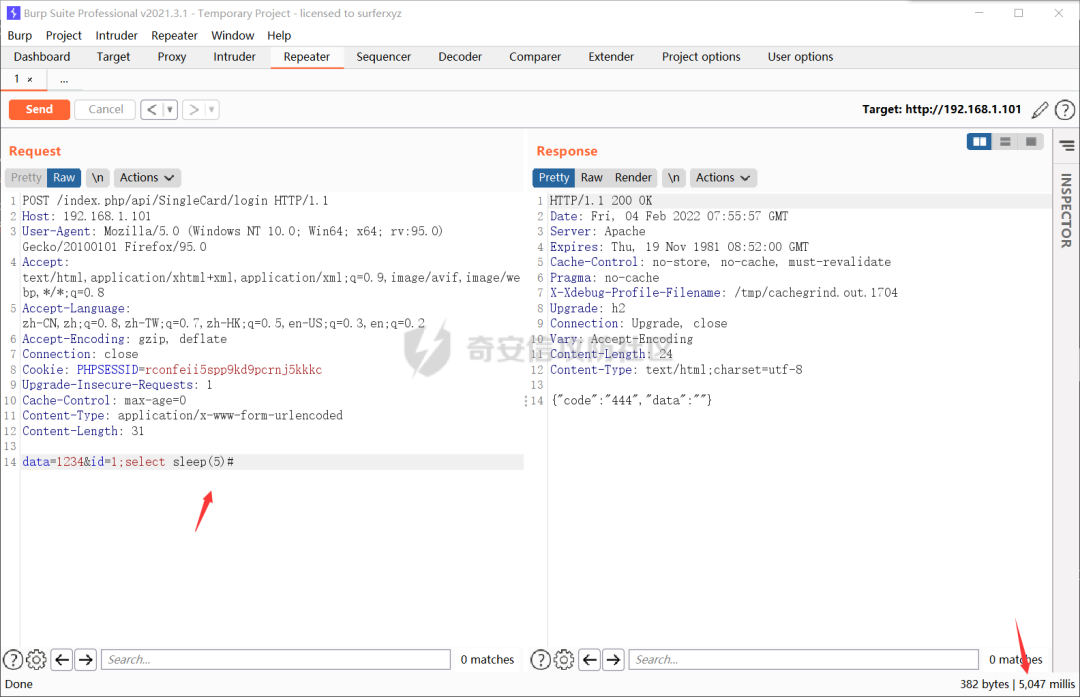Open response search settings gear icon
Screen dimensions: 1080x697
coord(563,660)
